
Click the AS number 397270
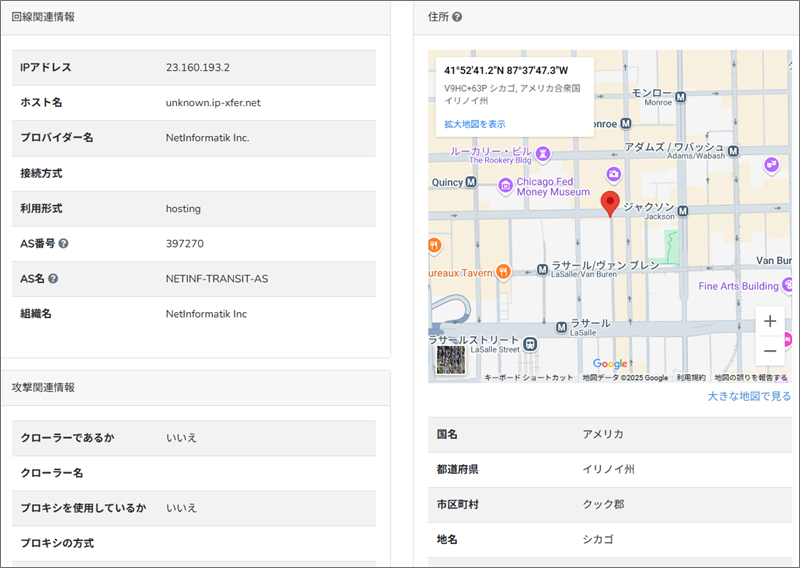(x=185, y=243)
